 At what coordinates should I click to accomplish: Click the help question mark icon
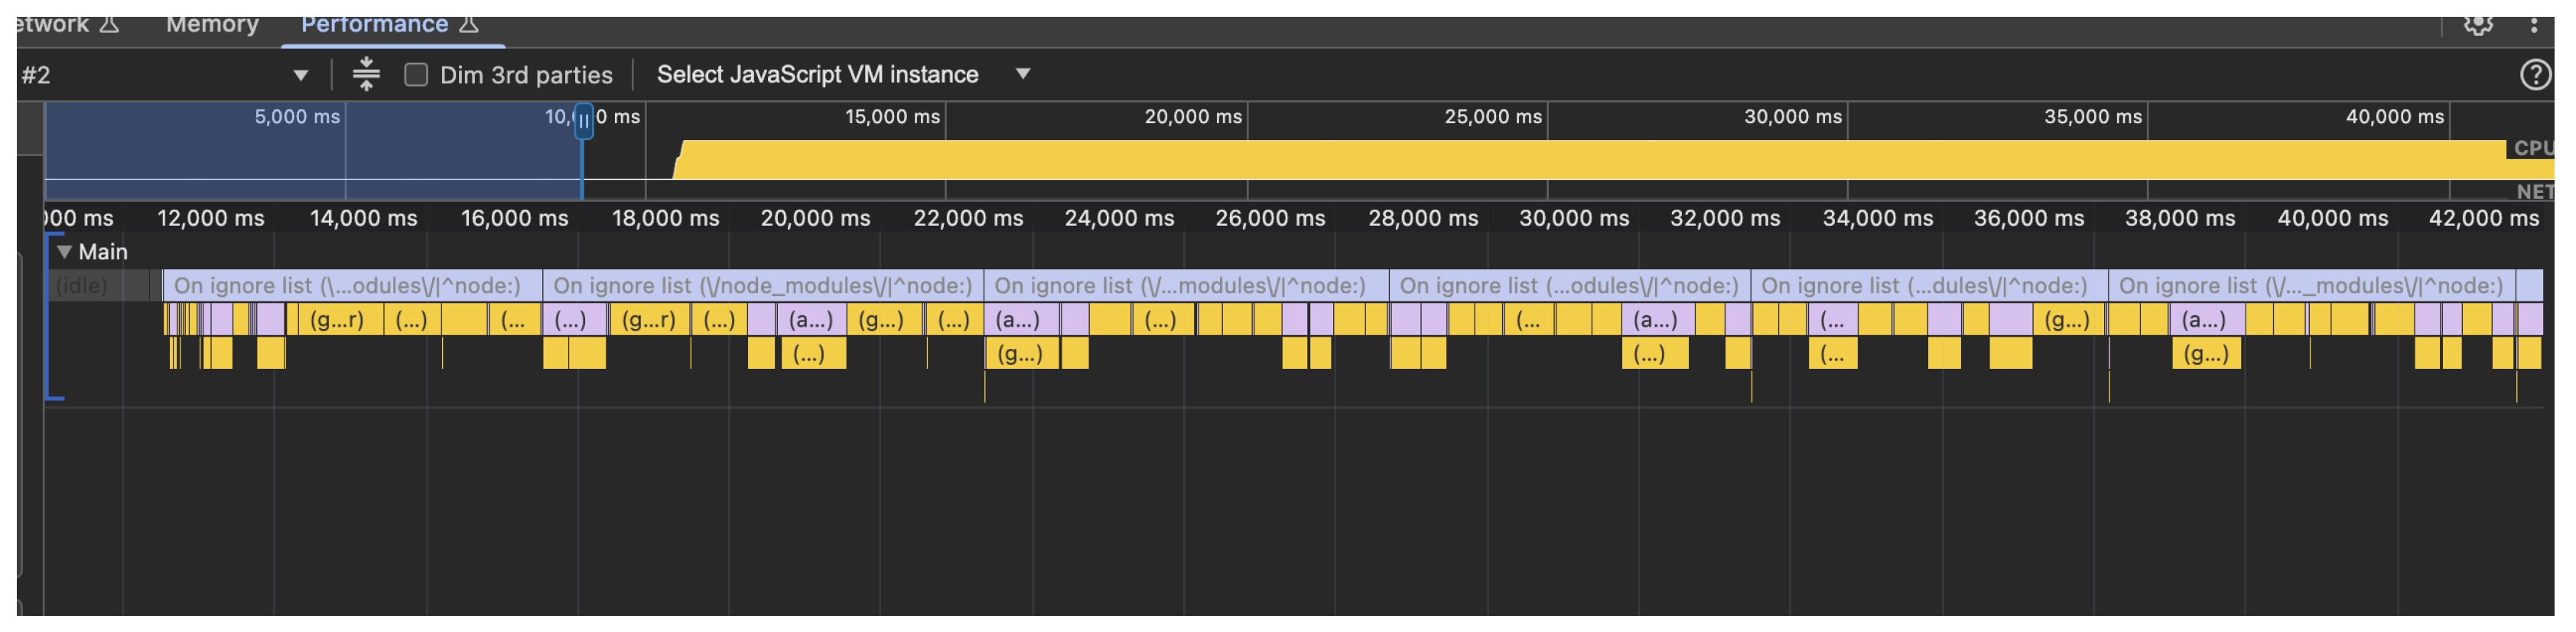pyautogui.click(x=2534, y=75)
